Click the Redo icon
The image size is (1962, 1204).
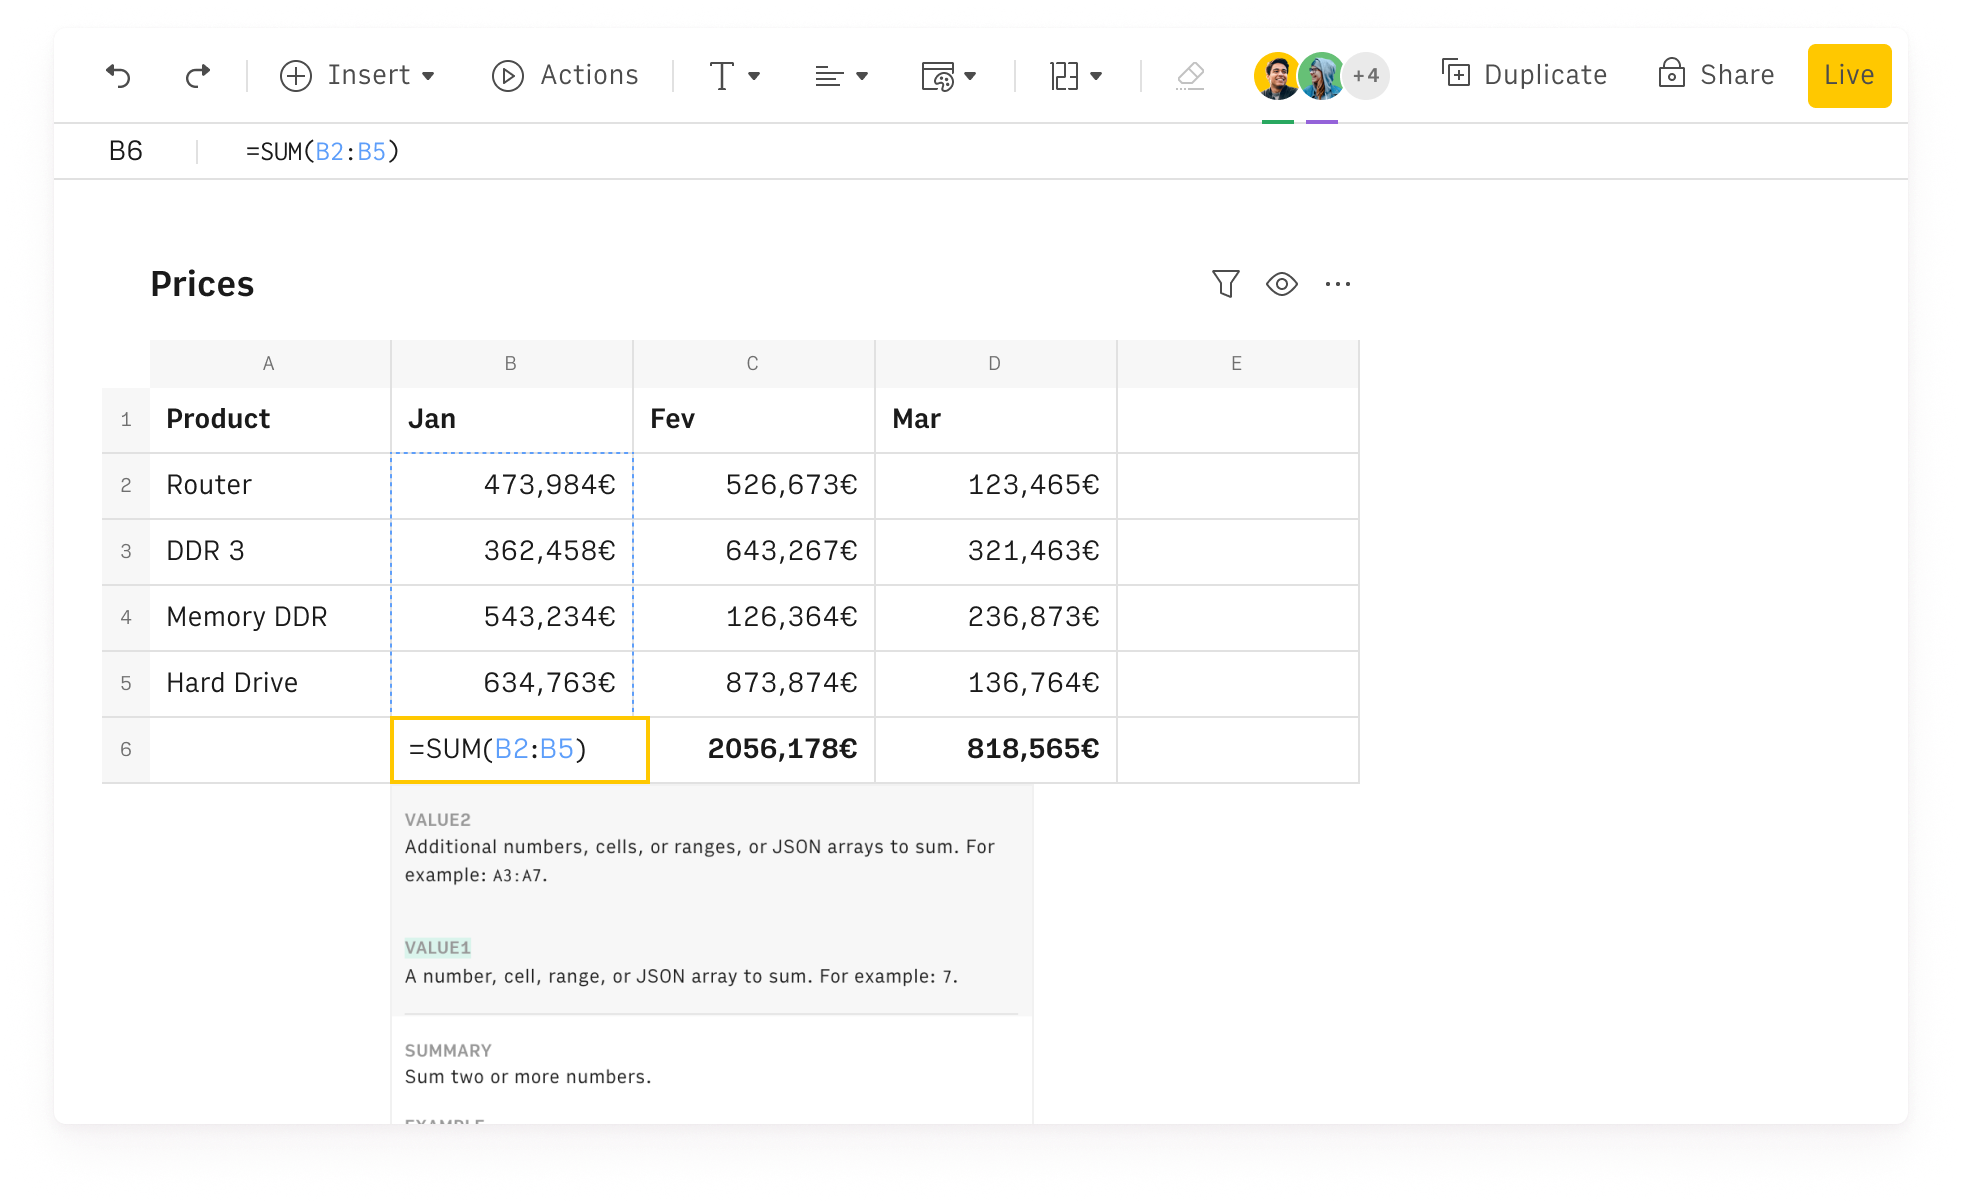tap(196, 75)
